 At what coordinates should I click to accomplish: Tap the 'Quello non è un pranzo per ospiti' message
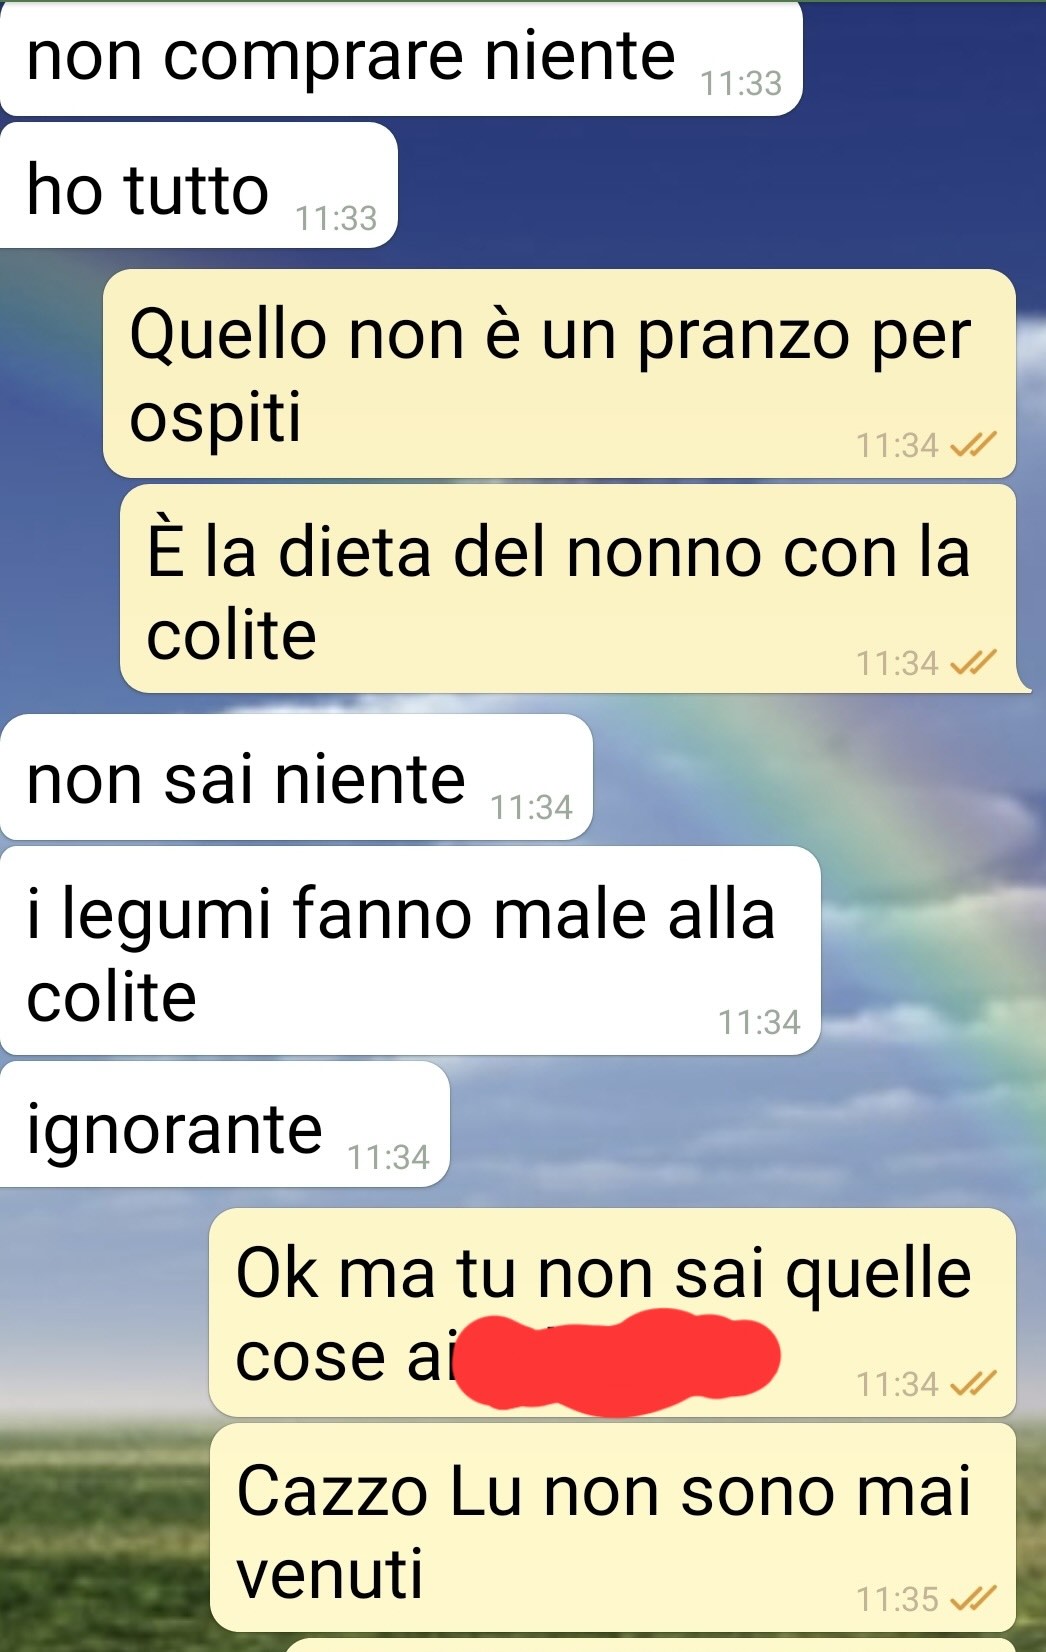(559, 373)
